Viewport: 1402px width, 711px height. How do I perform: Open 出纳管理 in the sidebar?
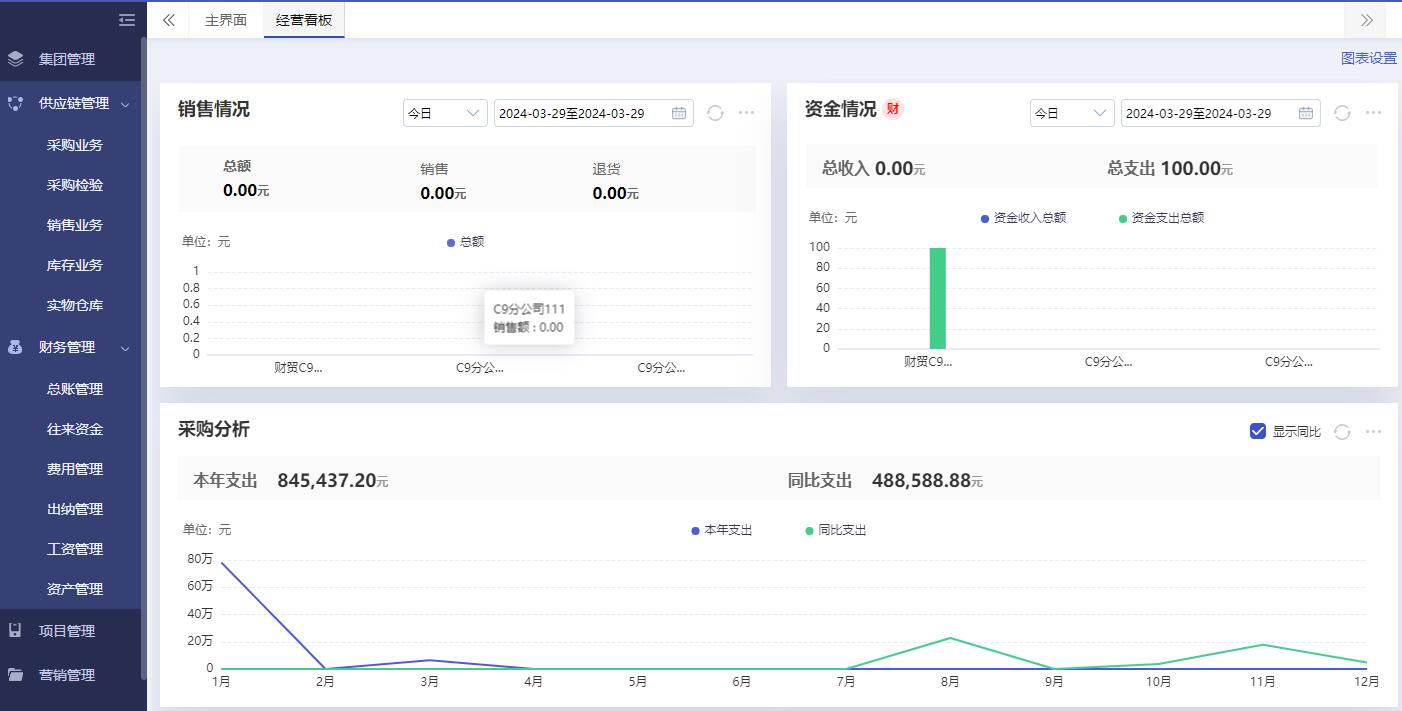coord(75,509)
